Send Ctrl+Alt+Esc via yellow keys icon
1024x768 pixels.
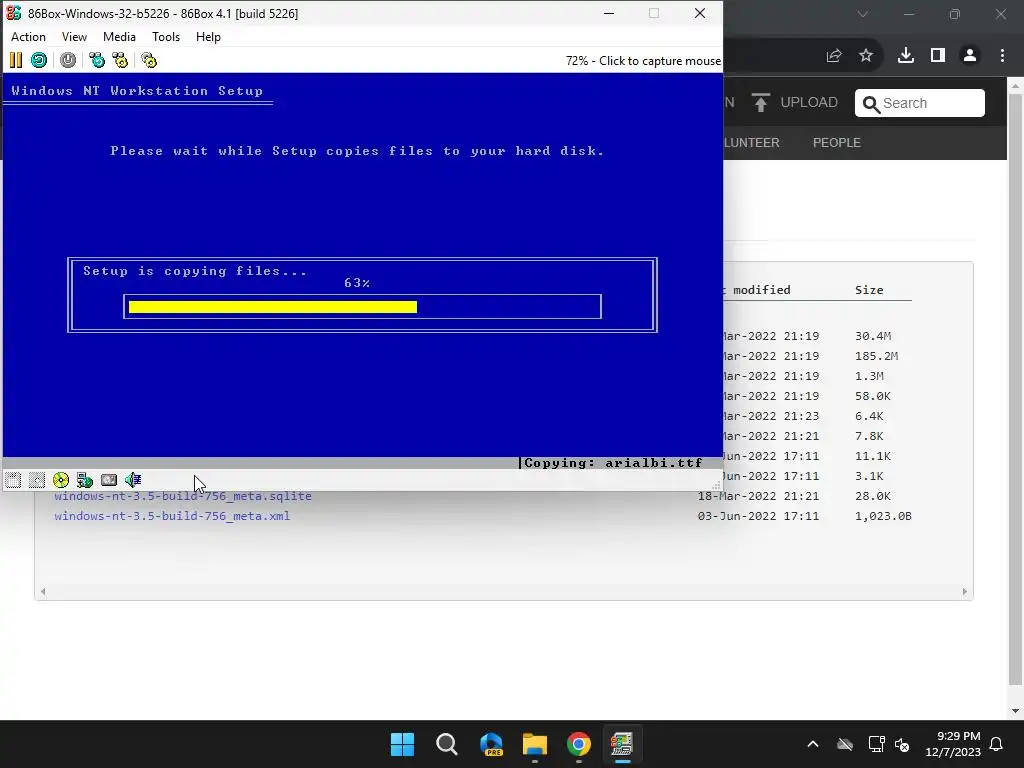click(x=120, y=61)
